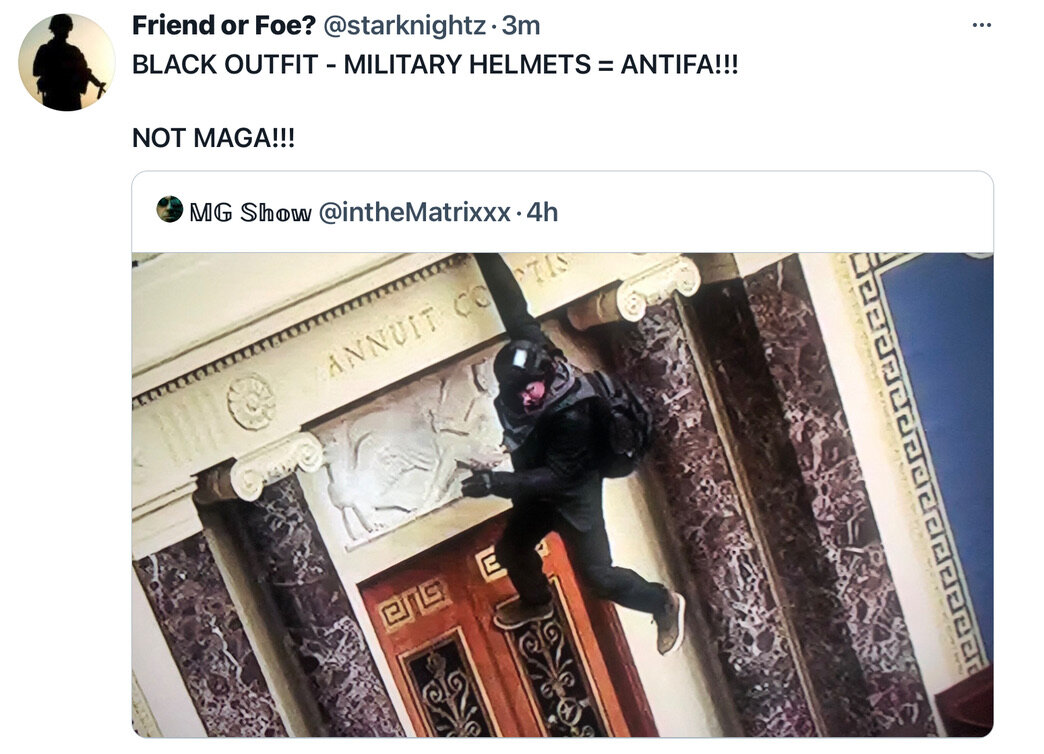The height and width of the screenshot is (754, 1044).
Task: Click the MG Show display name
Action: click(x=250, y=212)
